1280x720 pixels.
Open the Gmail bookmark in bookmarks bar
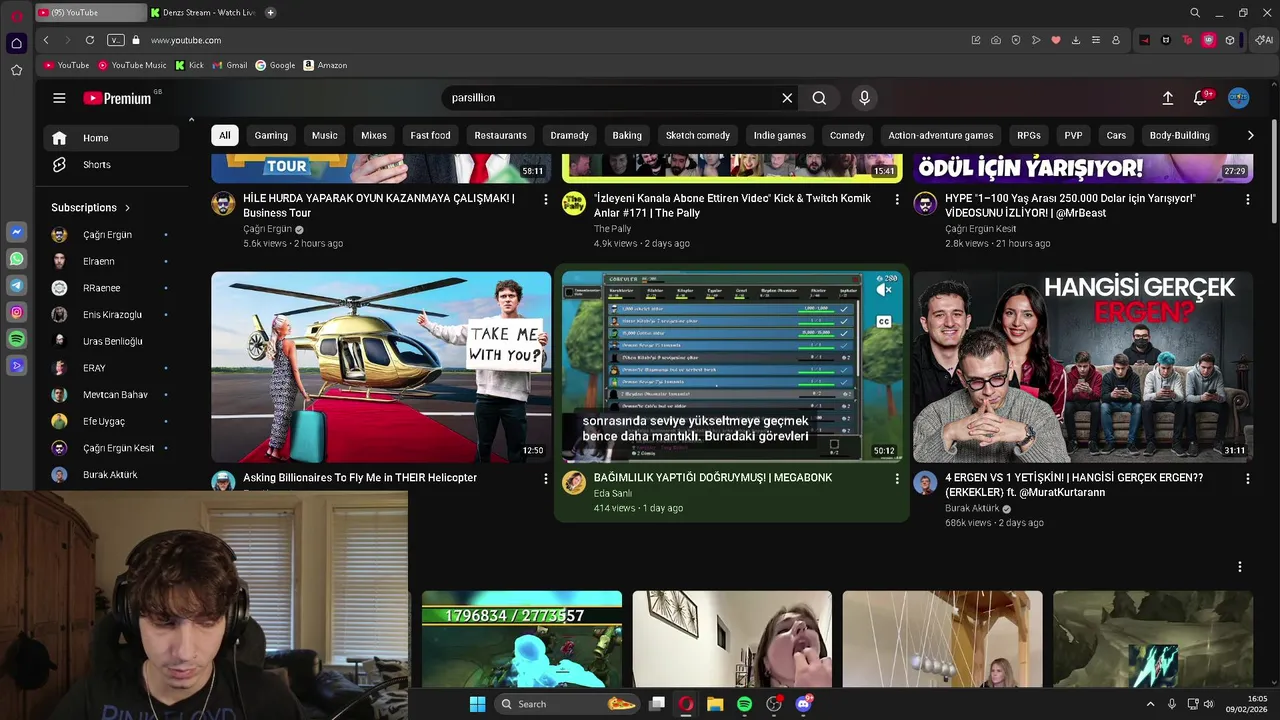229,65
